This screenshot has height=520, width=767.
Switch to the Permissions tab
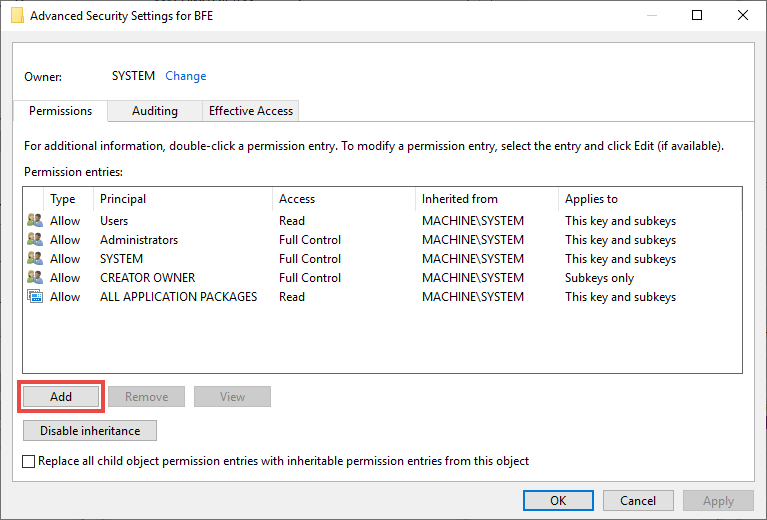[60, 111]
